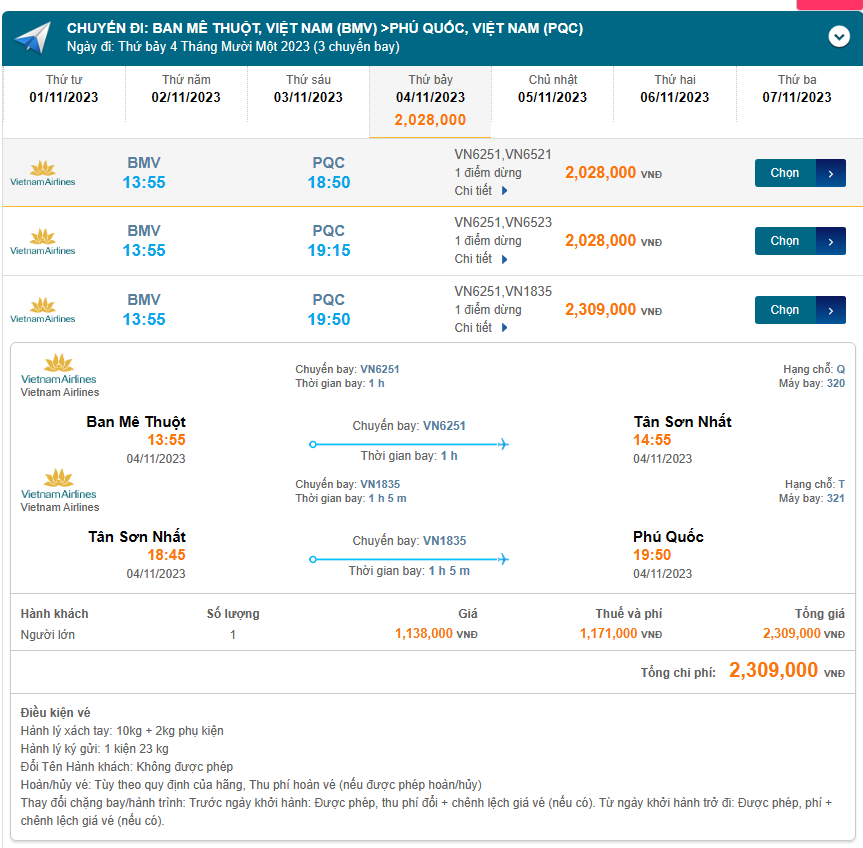
Task: Click the arrow icon beside the first Chi tiết
Action: [x=504, y=189]
